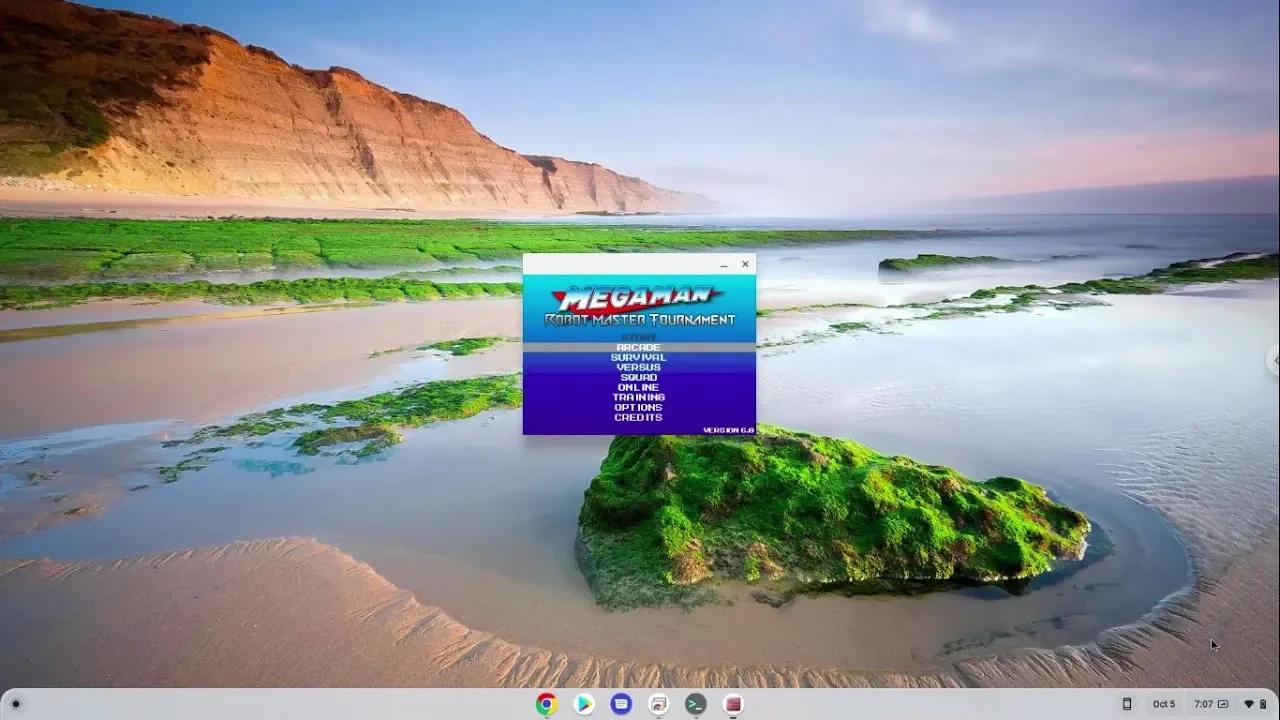Click the Megaman Robot Master Tournament logo
Viewport: 1280px width, 720px height.
click(x=639, y=306)
